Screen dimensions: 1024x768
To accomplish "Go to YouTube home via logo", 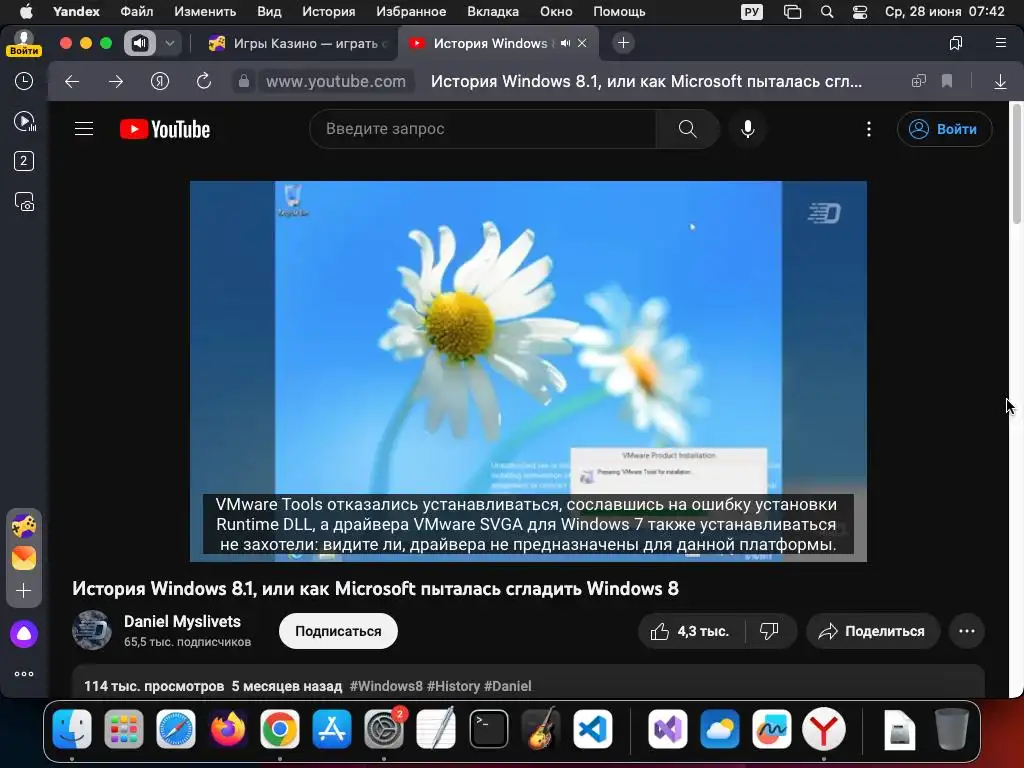I will point(165,129).
